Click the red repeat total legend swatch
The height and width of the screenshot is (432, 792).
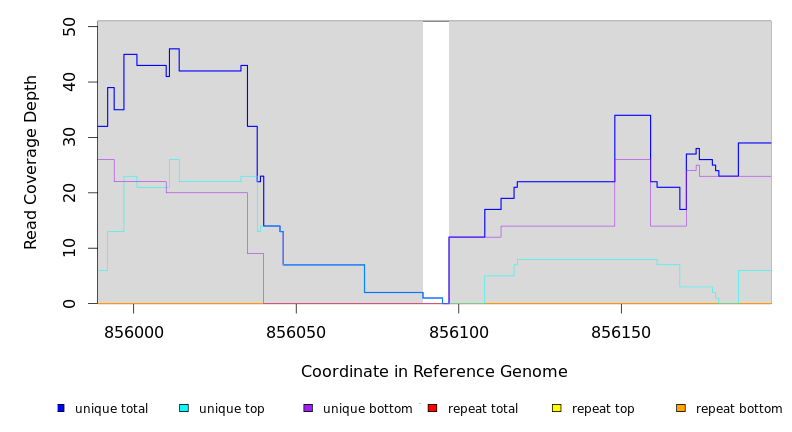432,408
